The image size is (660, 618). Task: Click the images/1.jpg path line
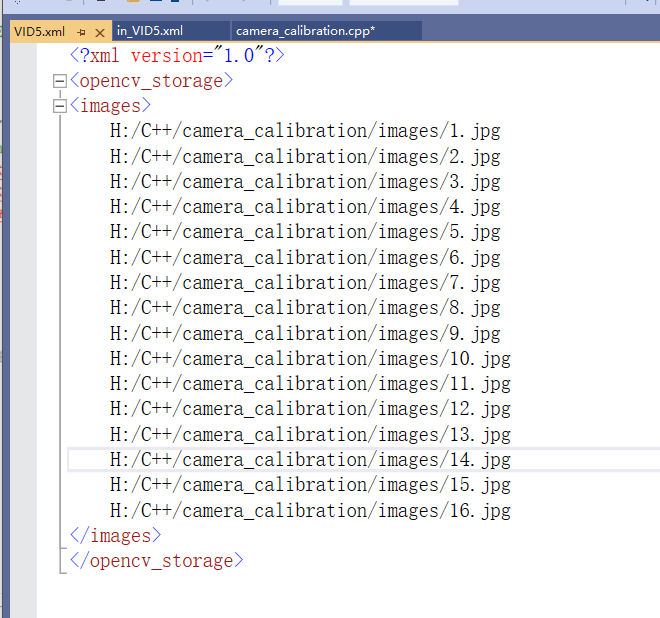click(x=305, y=131)
